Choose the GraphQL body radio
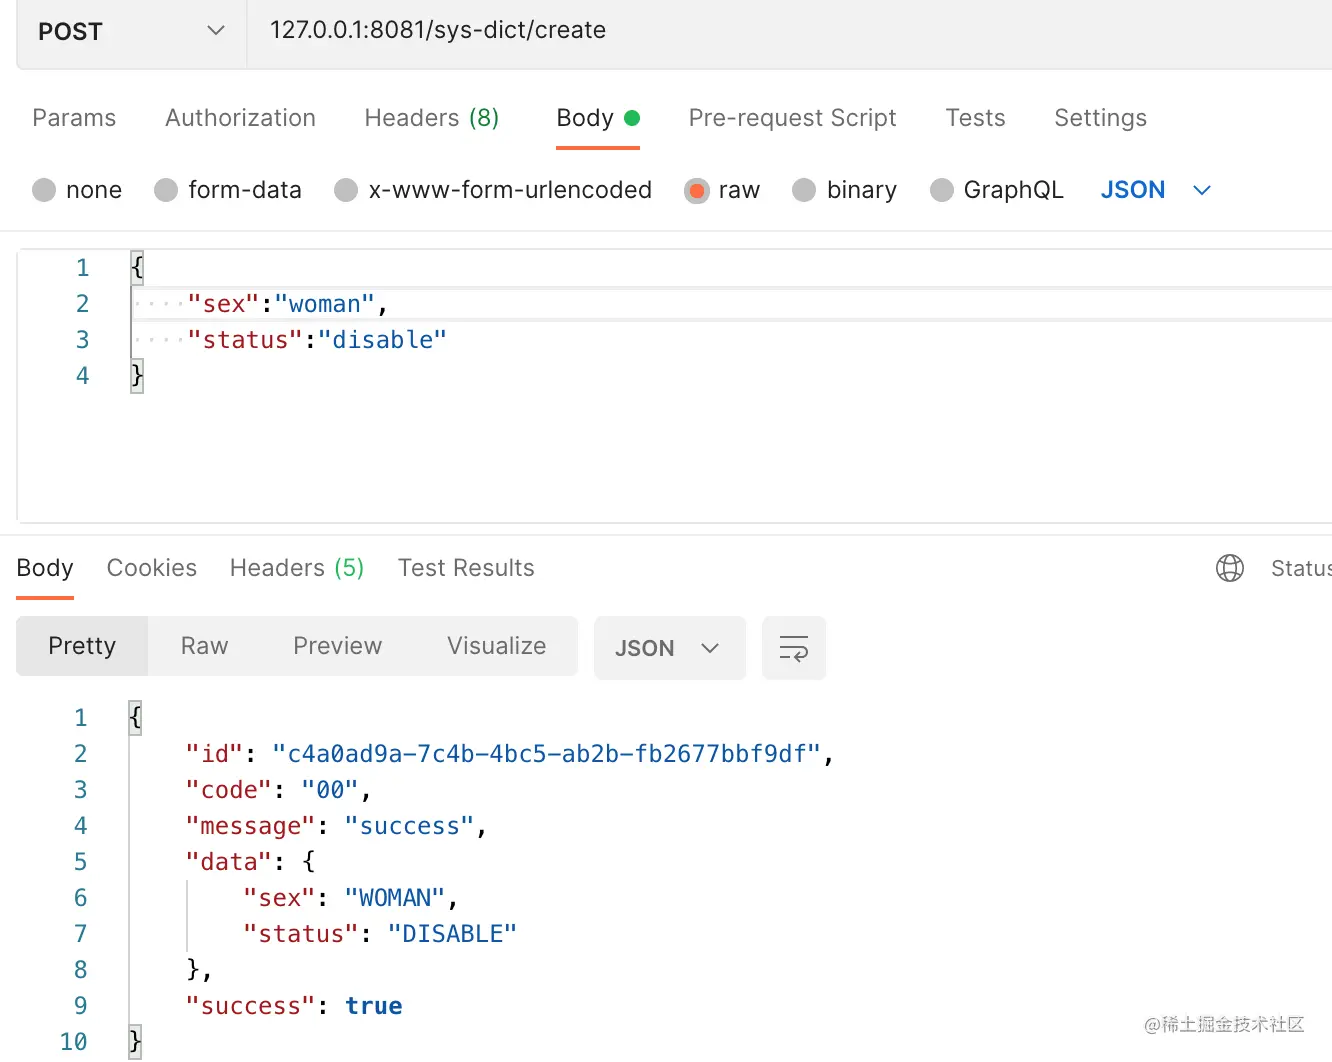 point(941,190)
